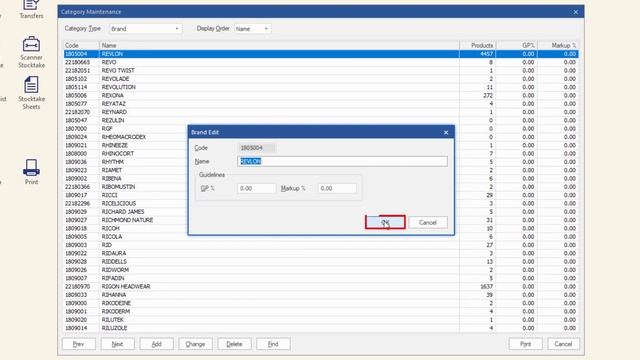Select the RIDAURA row
This screenshot has height=360, width=640.
click(321, 253)
